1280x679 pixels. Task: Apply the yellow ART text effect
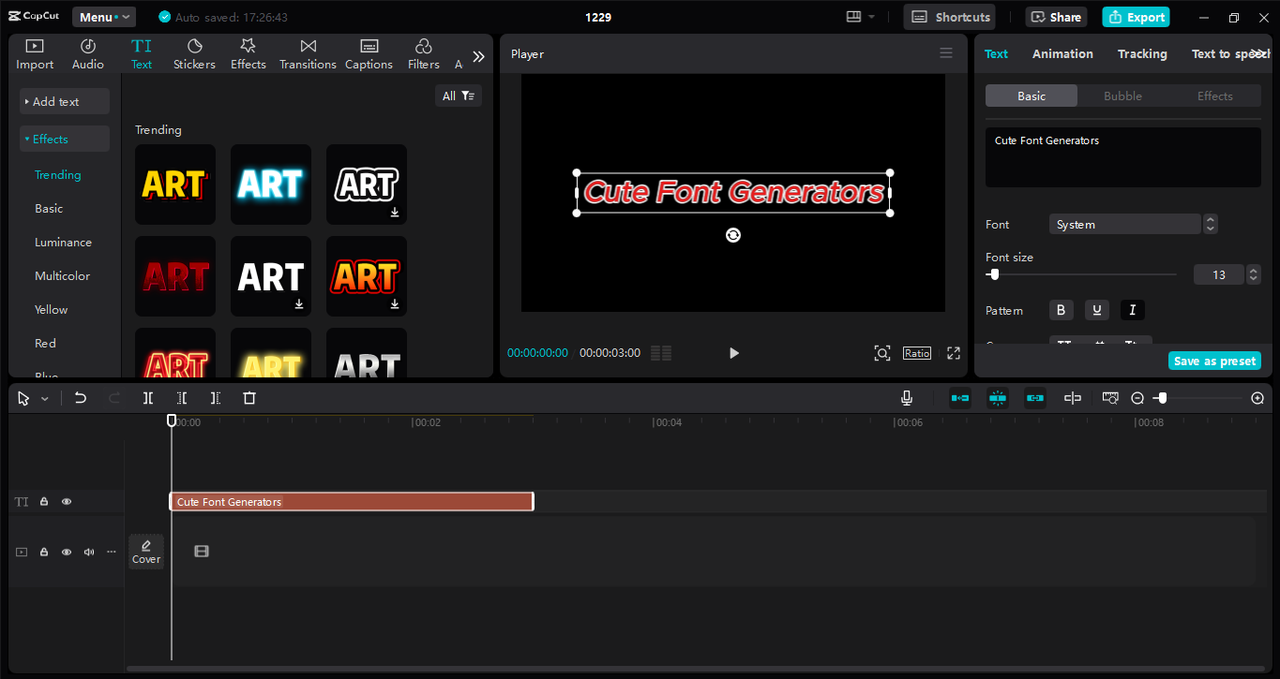tap(175, 184)
